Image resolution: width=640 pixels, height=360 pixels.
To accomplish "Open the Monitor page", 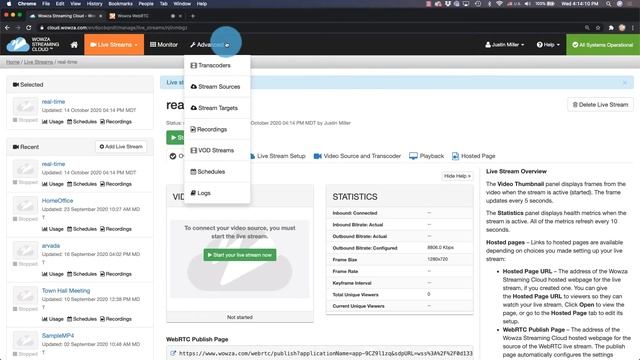I will (164, 44).
